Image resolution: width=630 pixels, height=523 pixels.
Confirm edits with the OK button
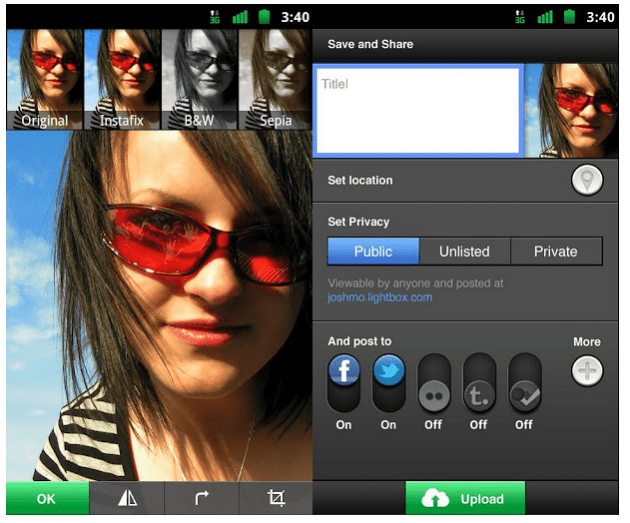point(47,498)
